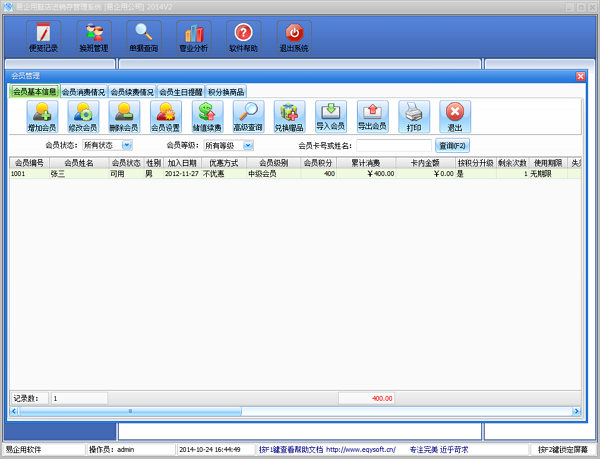The height and width of the screenshot is (459, 600).
Task: Click the 会员卡号或姓名 input field
Action: point(394,146)
